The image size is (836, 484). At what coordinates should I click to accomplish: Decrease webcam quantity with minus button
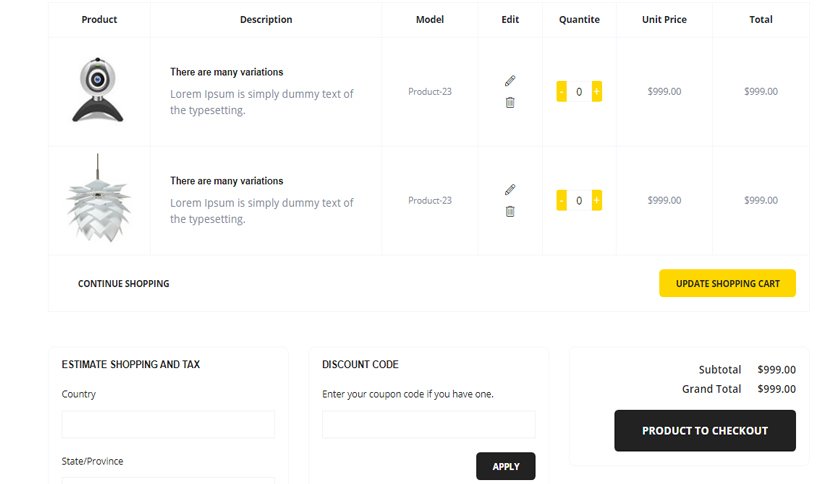coord(561,92)
